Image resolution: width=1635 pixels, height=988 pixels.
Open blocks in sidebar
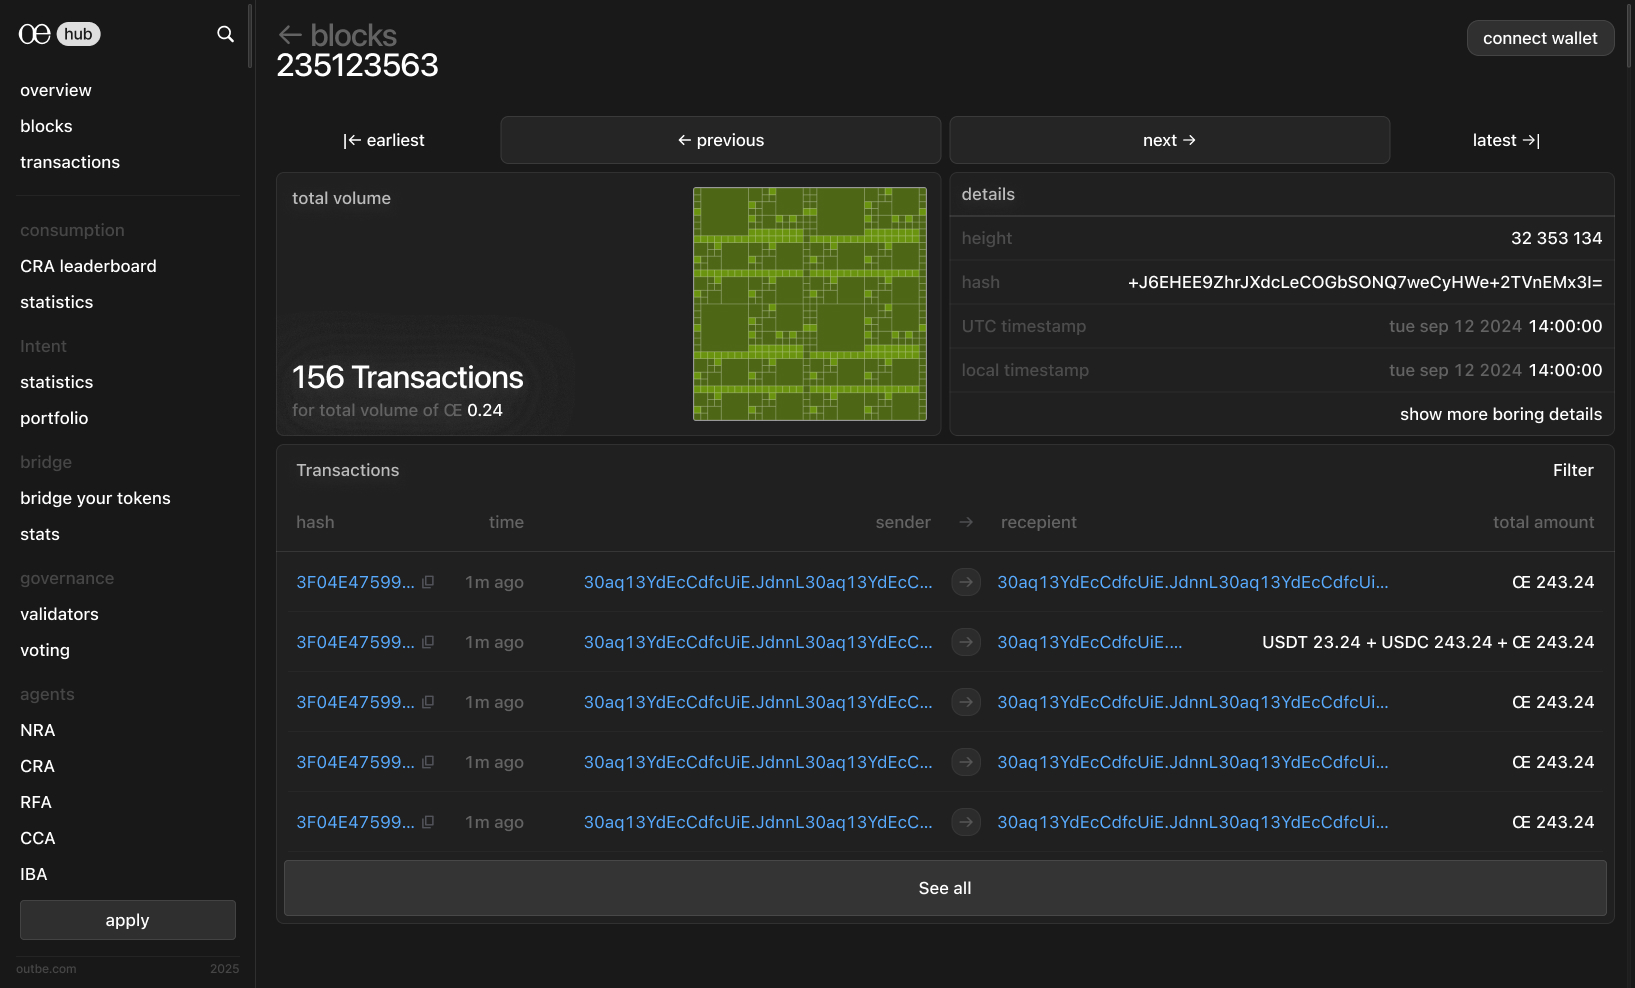46,126
